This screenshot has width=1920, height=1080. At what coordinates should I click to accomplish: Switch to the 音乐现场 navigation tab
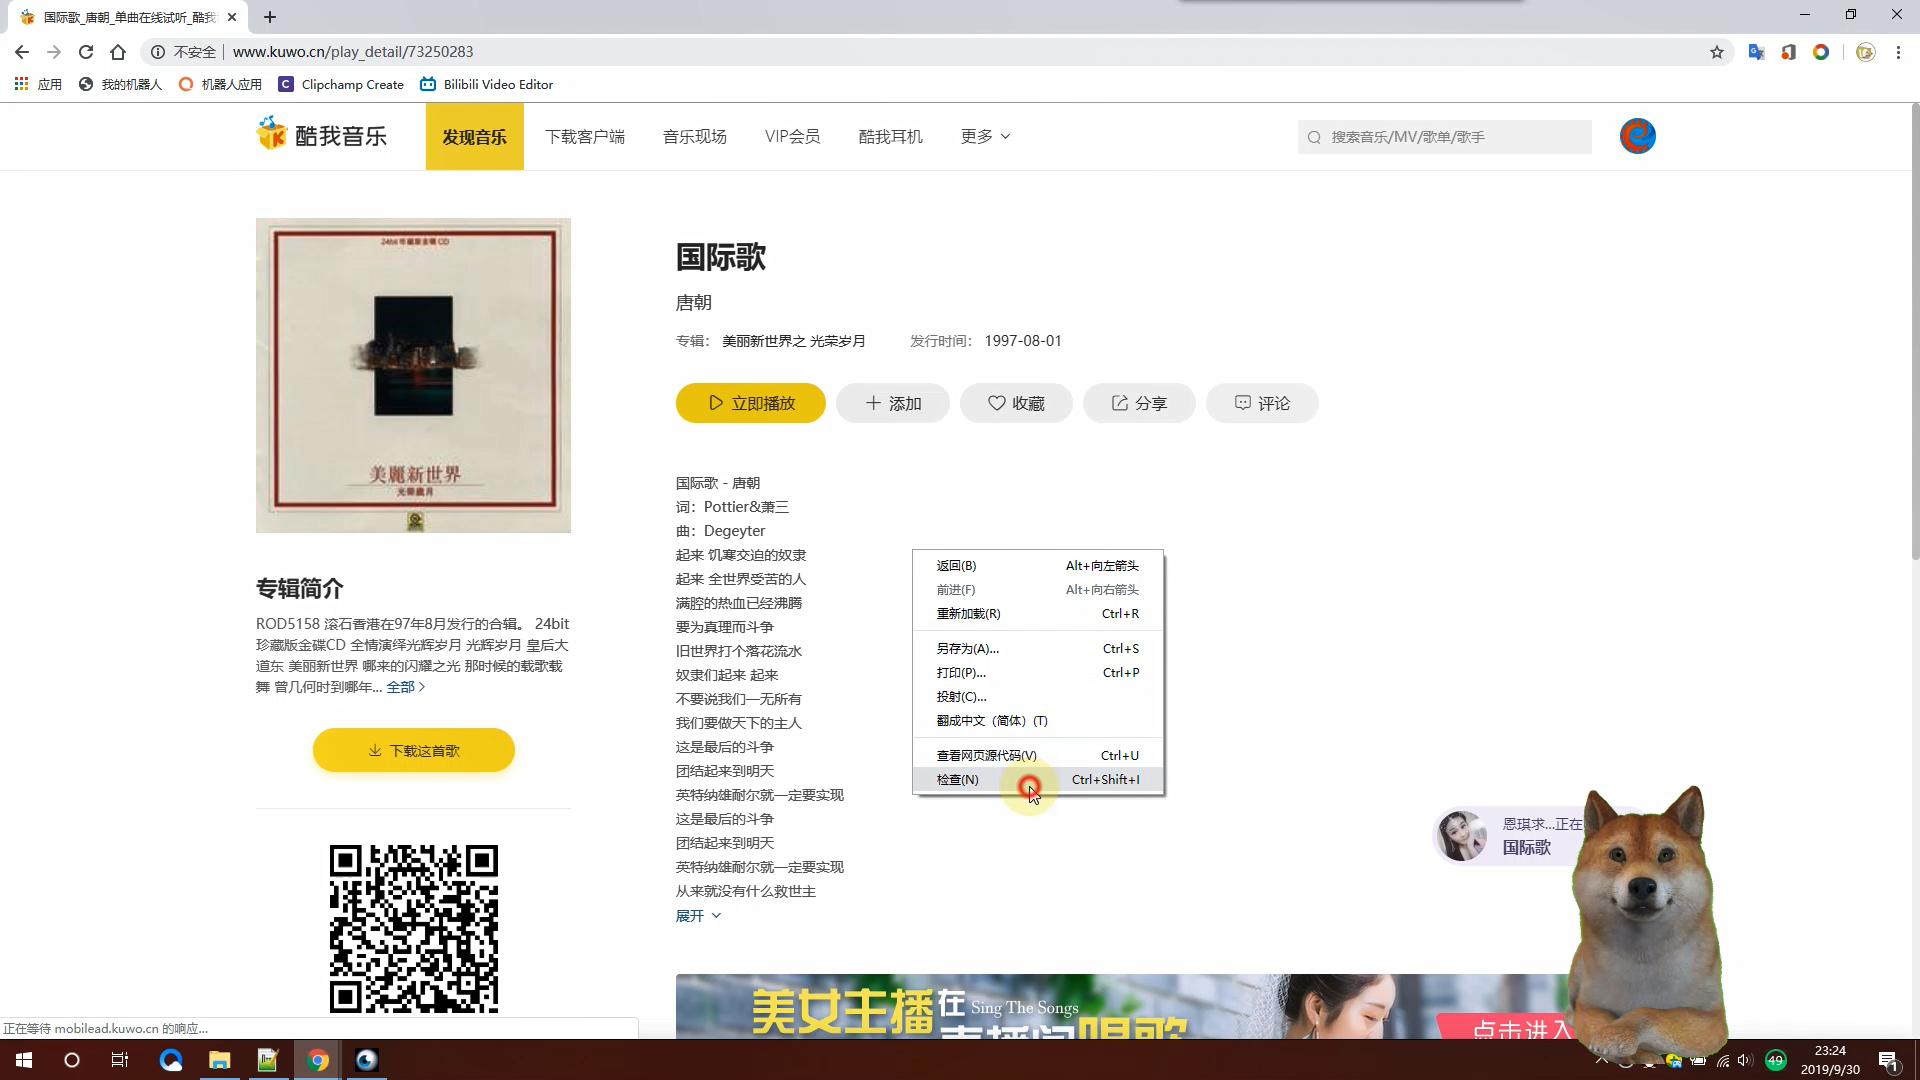(694, 136)
